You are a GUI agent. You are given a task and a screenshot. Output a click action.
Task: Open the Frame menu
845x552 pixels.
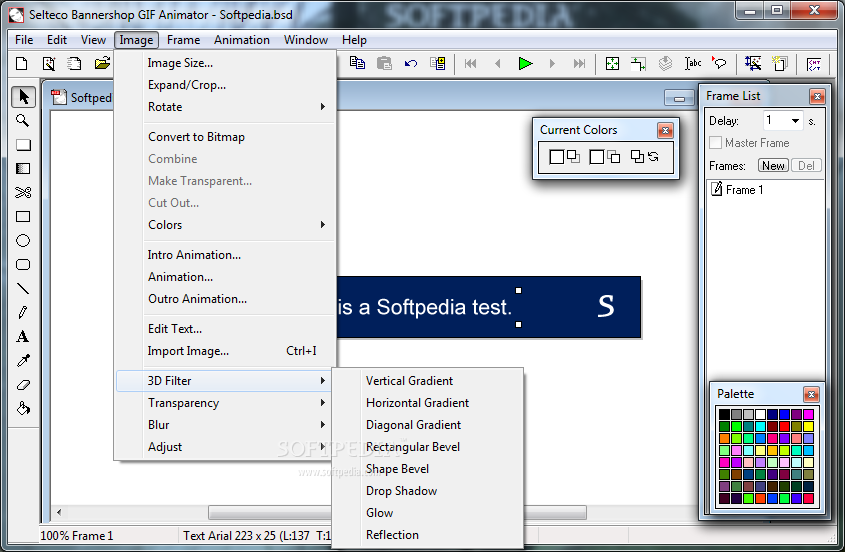(x=183, y=40)
